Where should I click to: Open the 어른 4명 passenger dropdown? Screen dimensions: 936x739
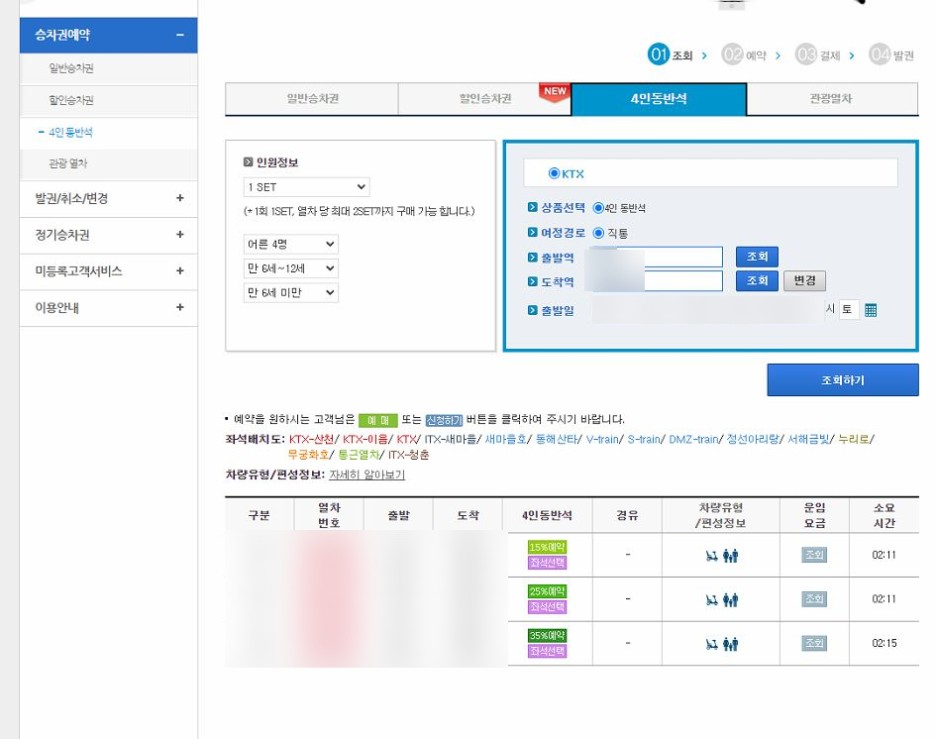(291, 244)
